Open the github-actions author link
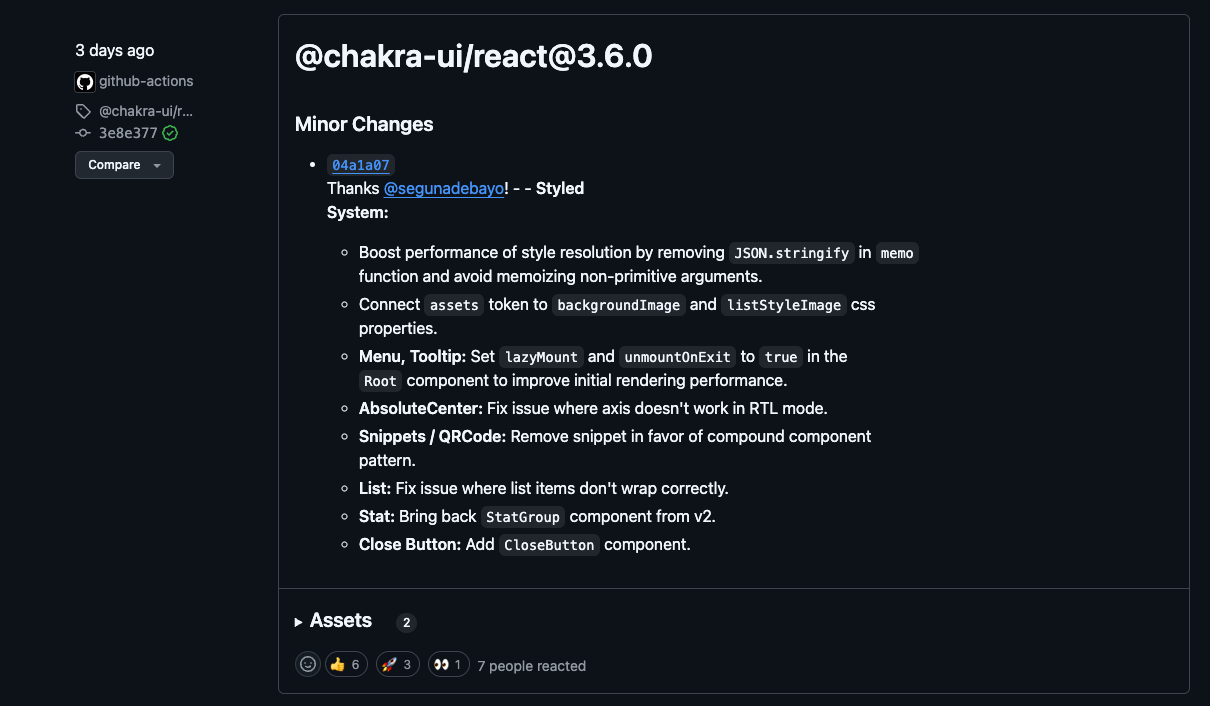This screenshot has width=1210, height=706. [146, 81]
